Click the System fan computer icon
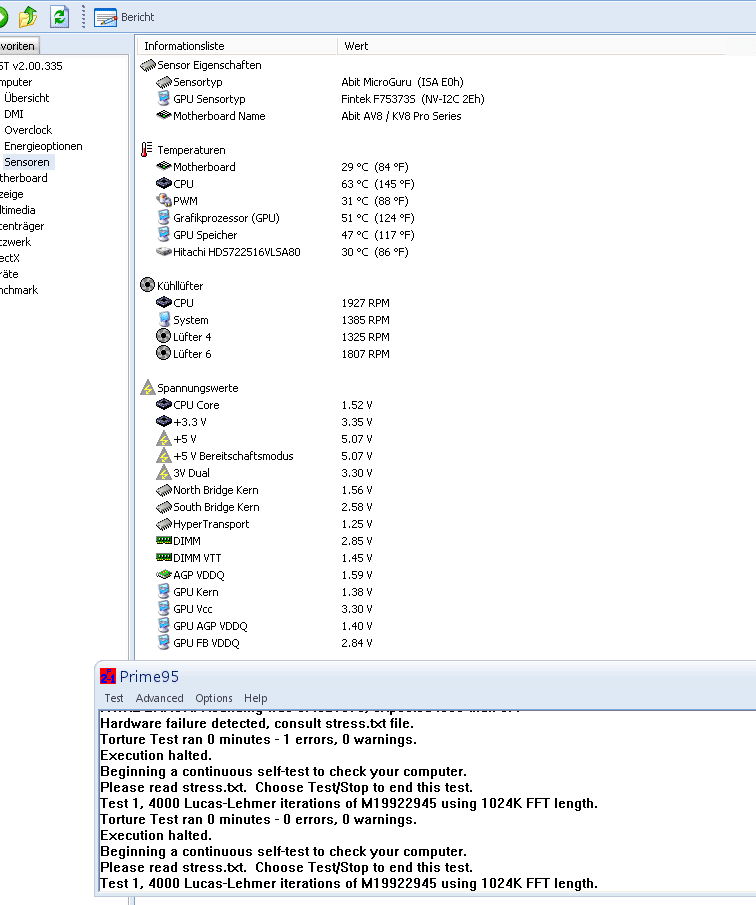 pyautogui.click(x=164, y=319)
